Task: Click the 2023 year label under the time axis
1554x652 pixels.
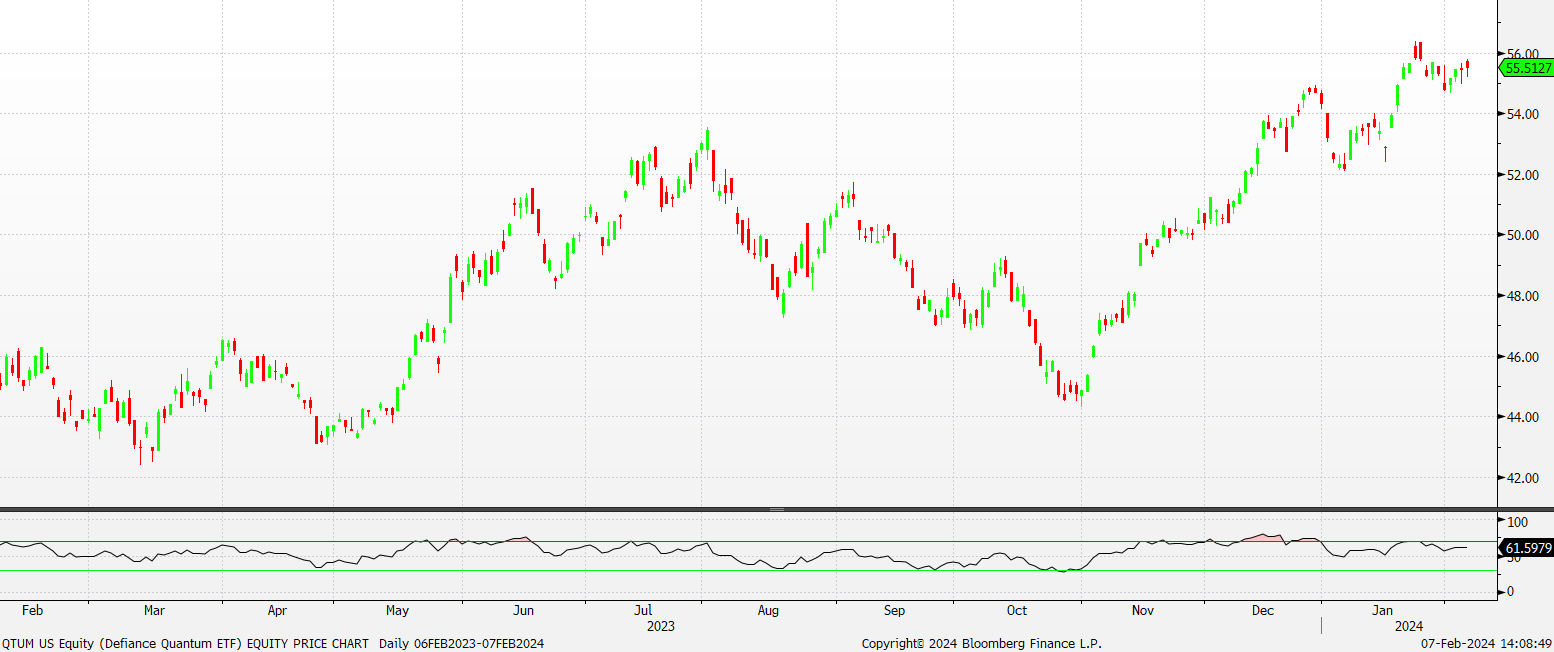Action: tap(661, 627)
